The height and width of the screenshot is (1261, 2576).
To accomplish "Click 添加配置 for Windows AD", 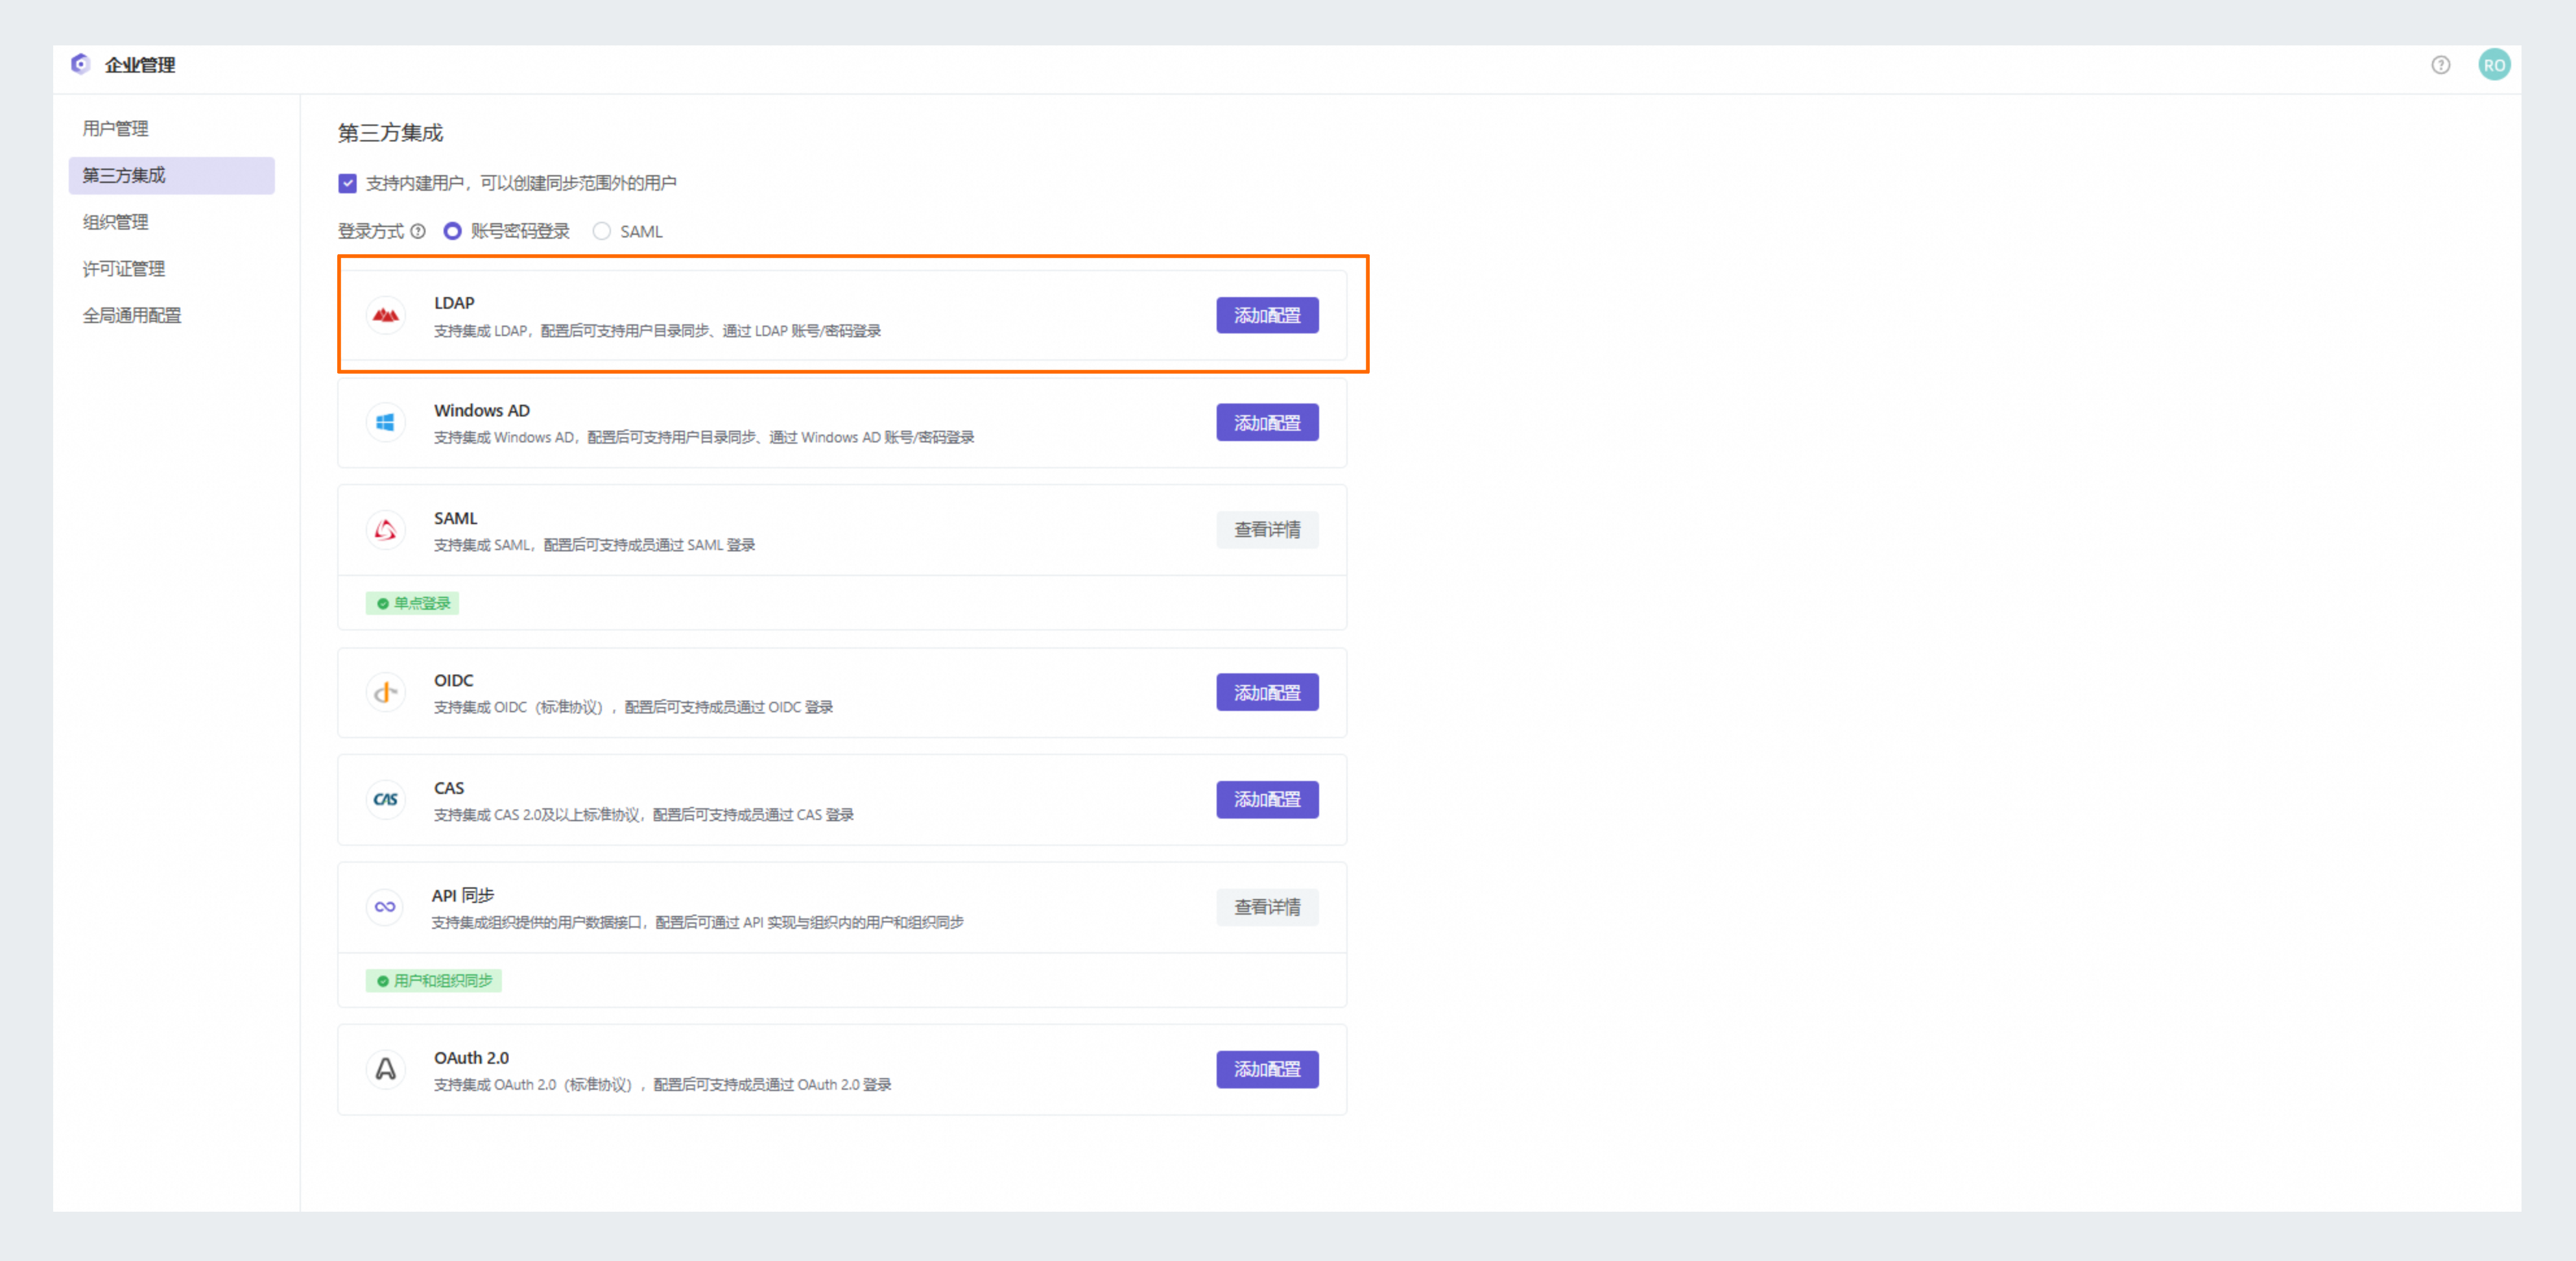I will 1267,423.
